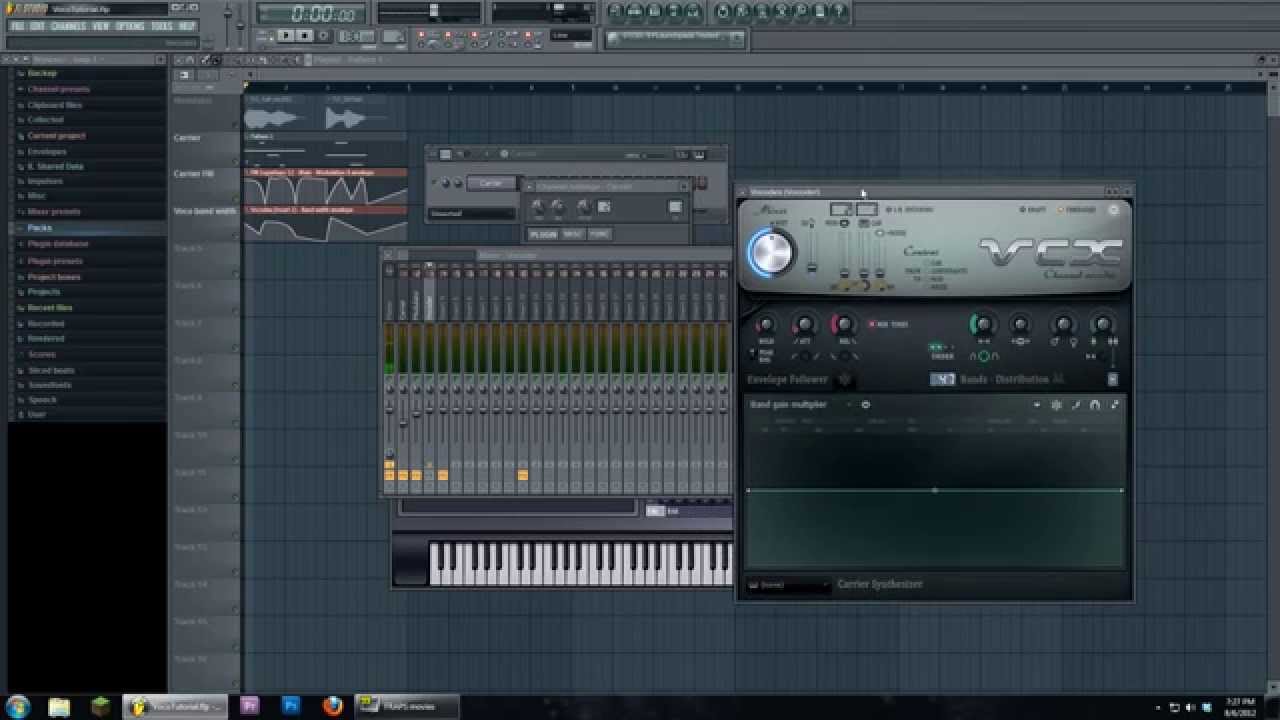The width and height of the screenshot is (1280, 720).
Task: Click the envelope editor pencil/step icon
Action: click(x=1076, y=405)
